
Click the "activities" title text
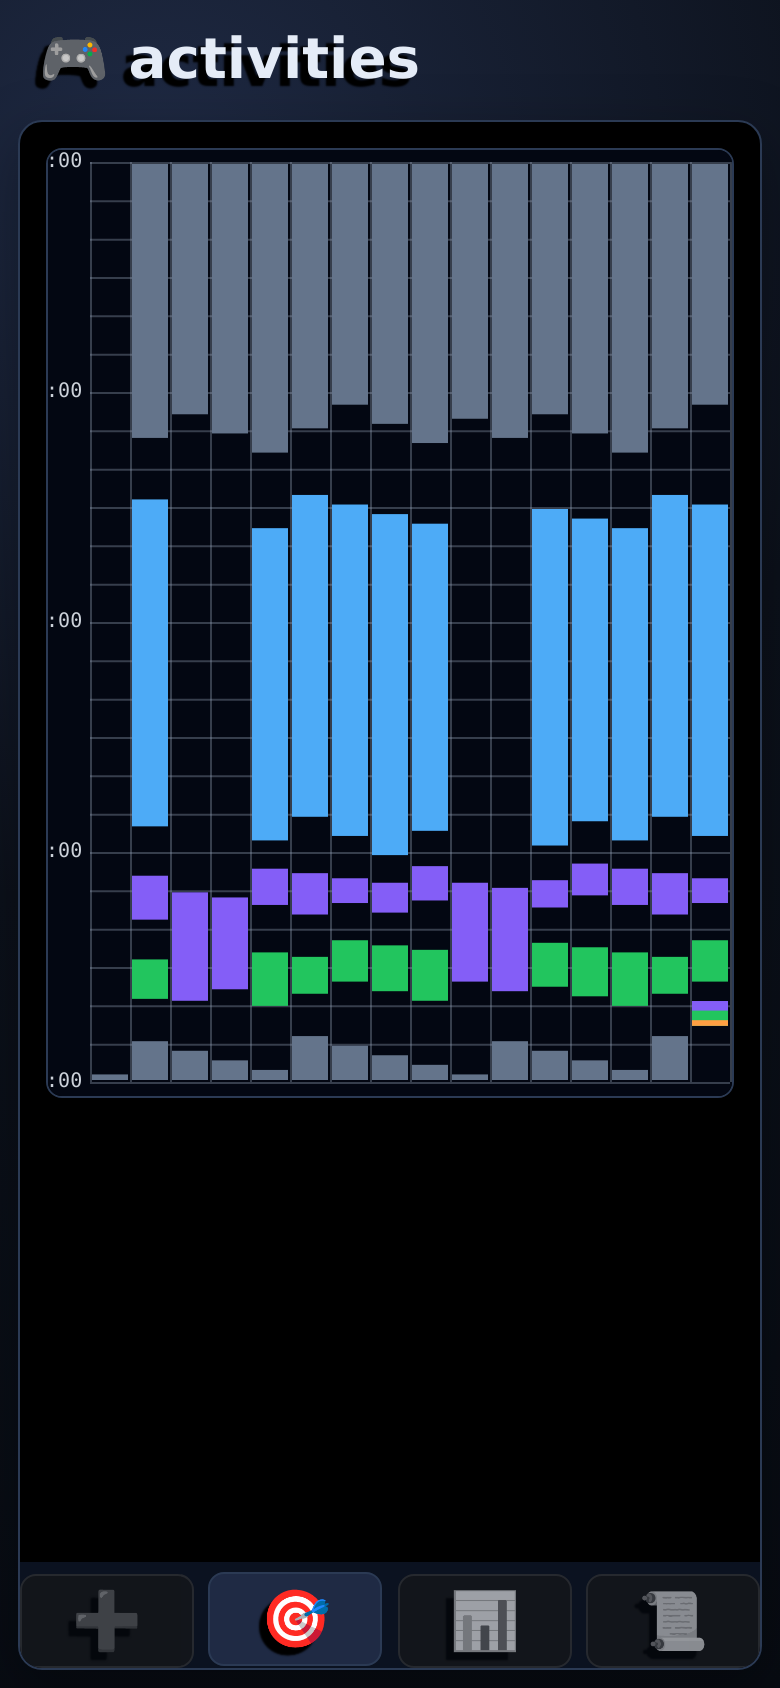click(x=274, y=59)
